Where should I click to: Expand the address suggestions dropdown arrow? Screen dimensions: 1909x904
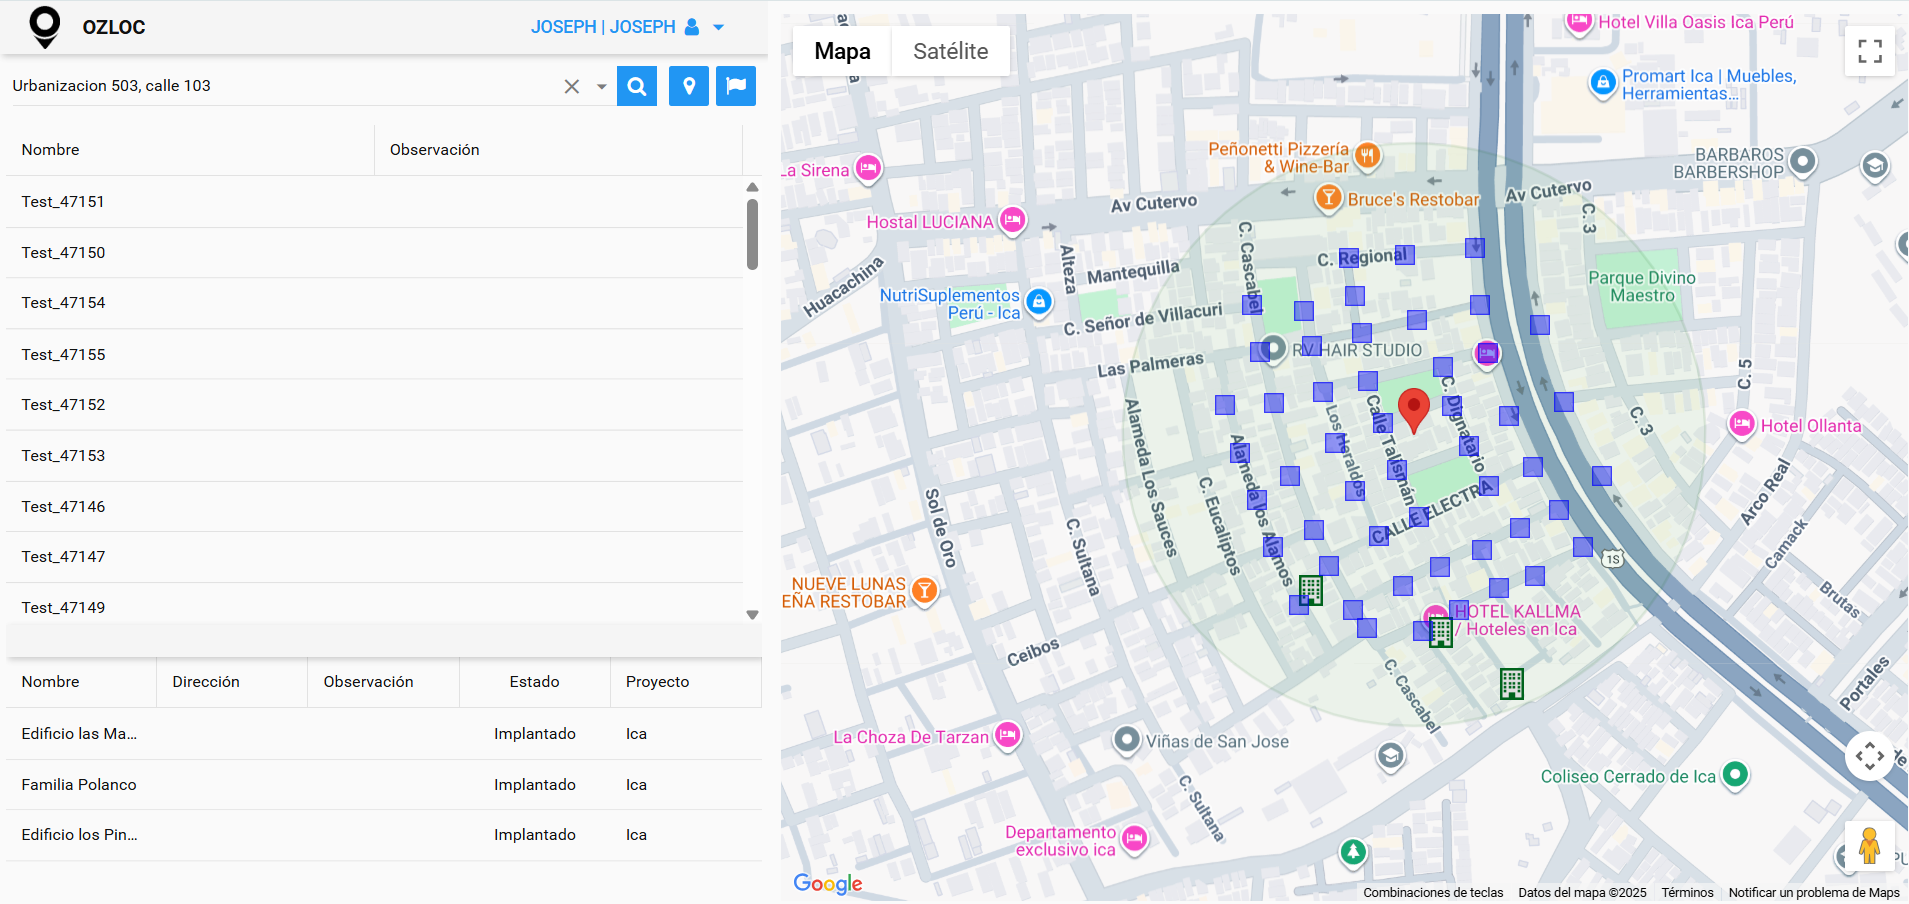point(602,87)
